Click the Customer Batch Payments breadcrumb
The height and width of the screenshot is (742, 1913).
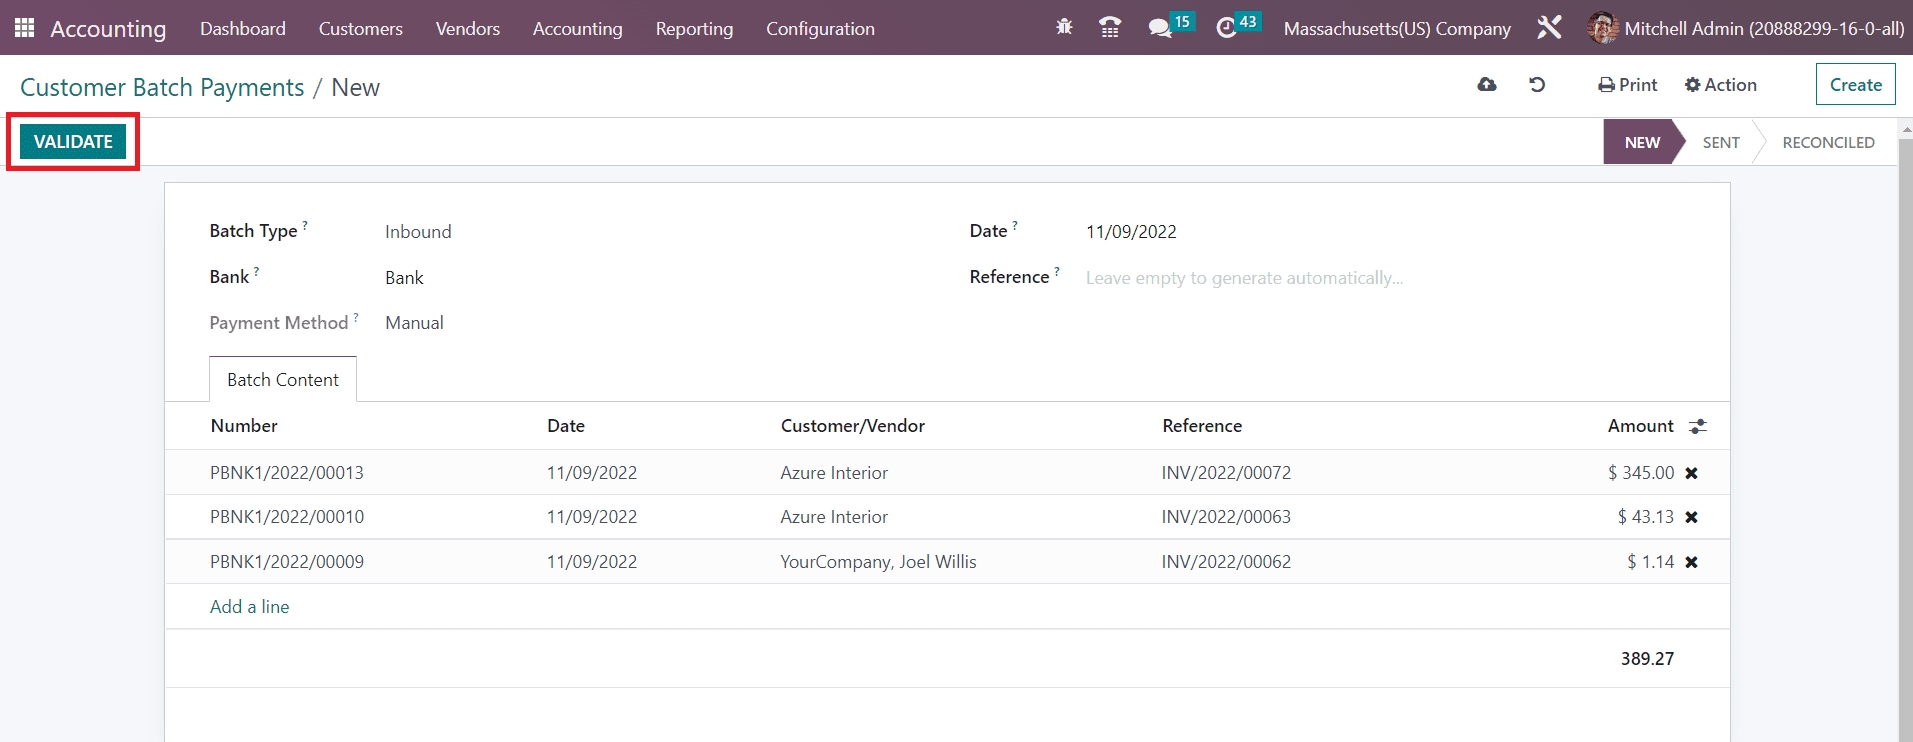click(x=162, y=88)
